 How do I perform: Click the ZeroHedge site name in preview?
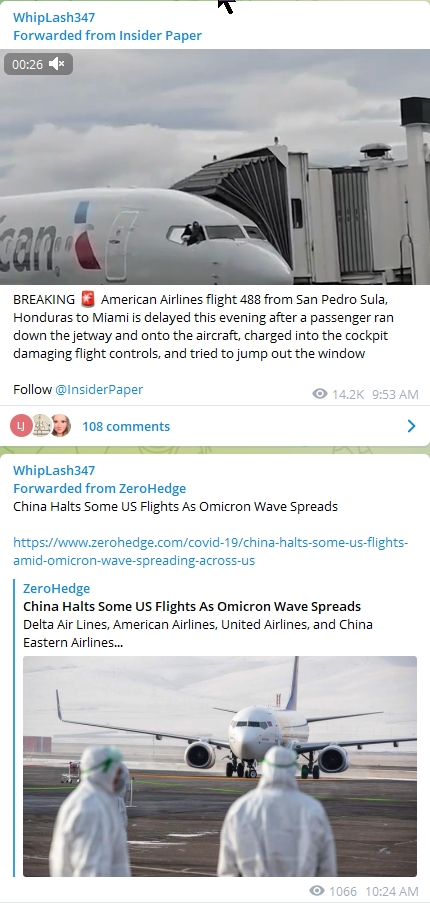point(56,588)
